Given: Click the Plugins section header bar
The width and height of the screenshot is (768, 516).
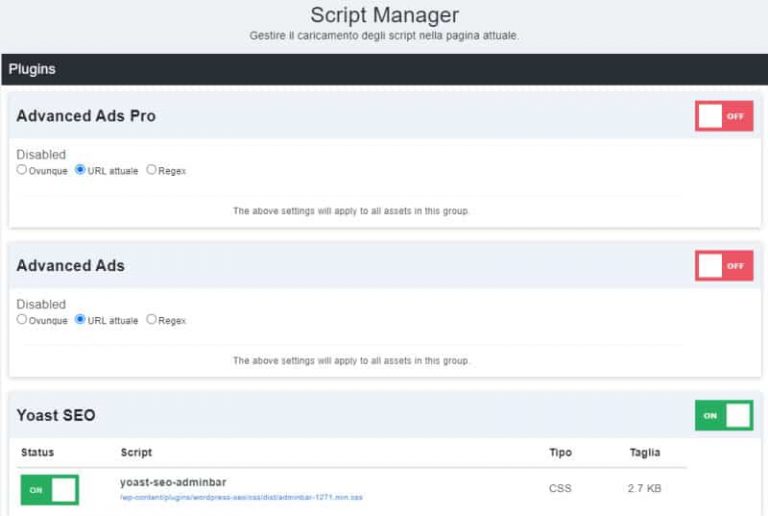Looking at the screenshot, I should coord(384,70).
